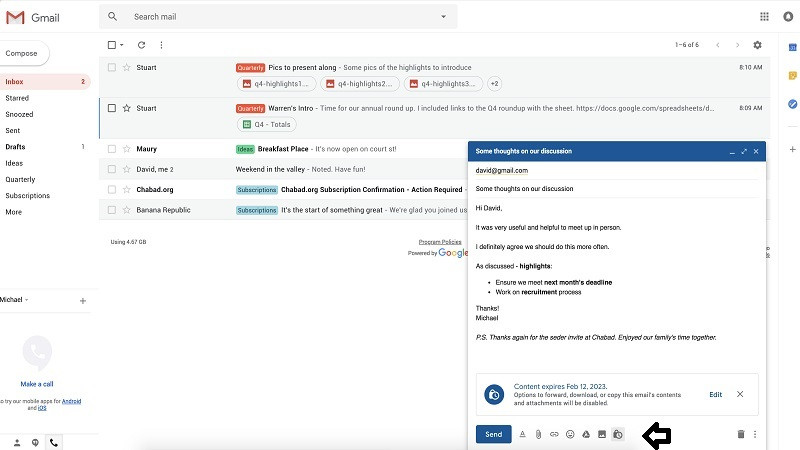This screenshot has height=450, width=800.
Task: Tick the checkbox for David, me conversation
Action: [112, 169]
